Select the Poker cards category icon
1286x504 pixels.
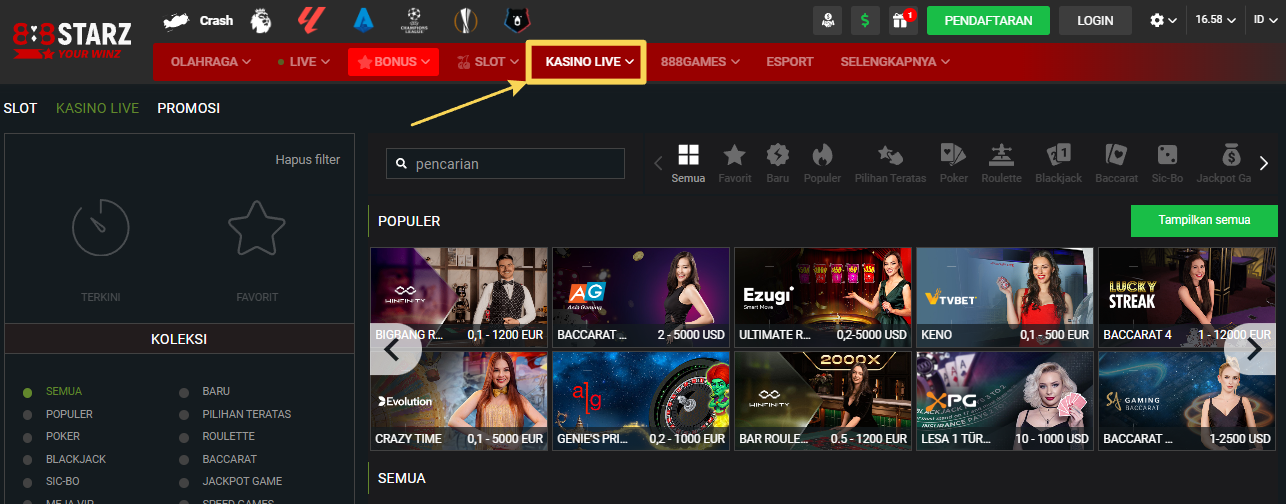point(953,155)
